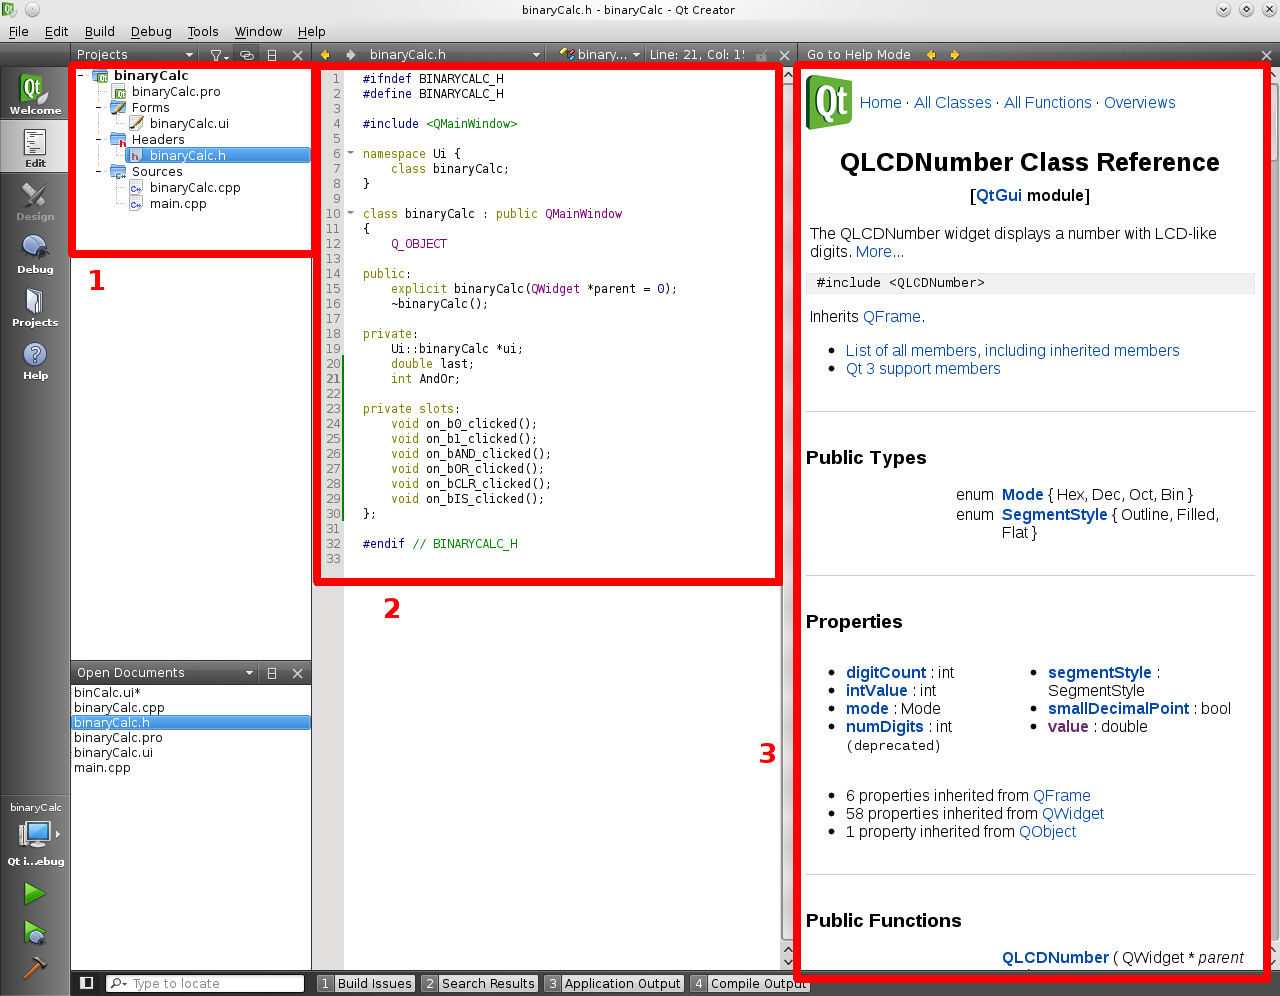Follow the All Classes link
The image size is (1280, 996).
(x=953, y=103)
